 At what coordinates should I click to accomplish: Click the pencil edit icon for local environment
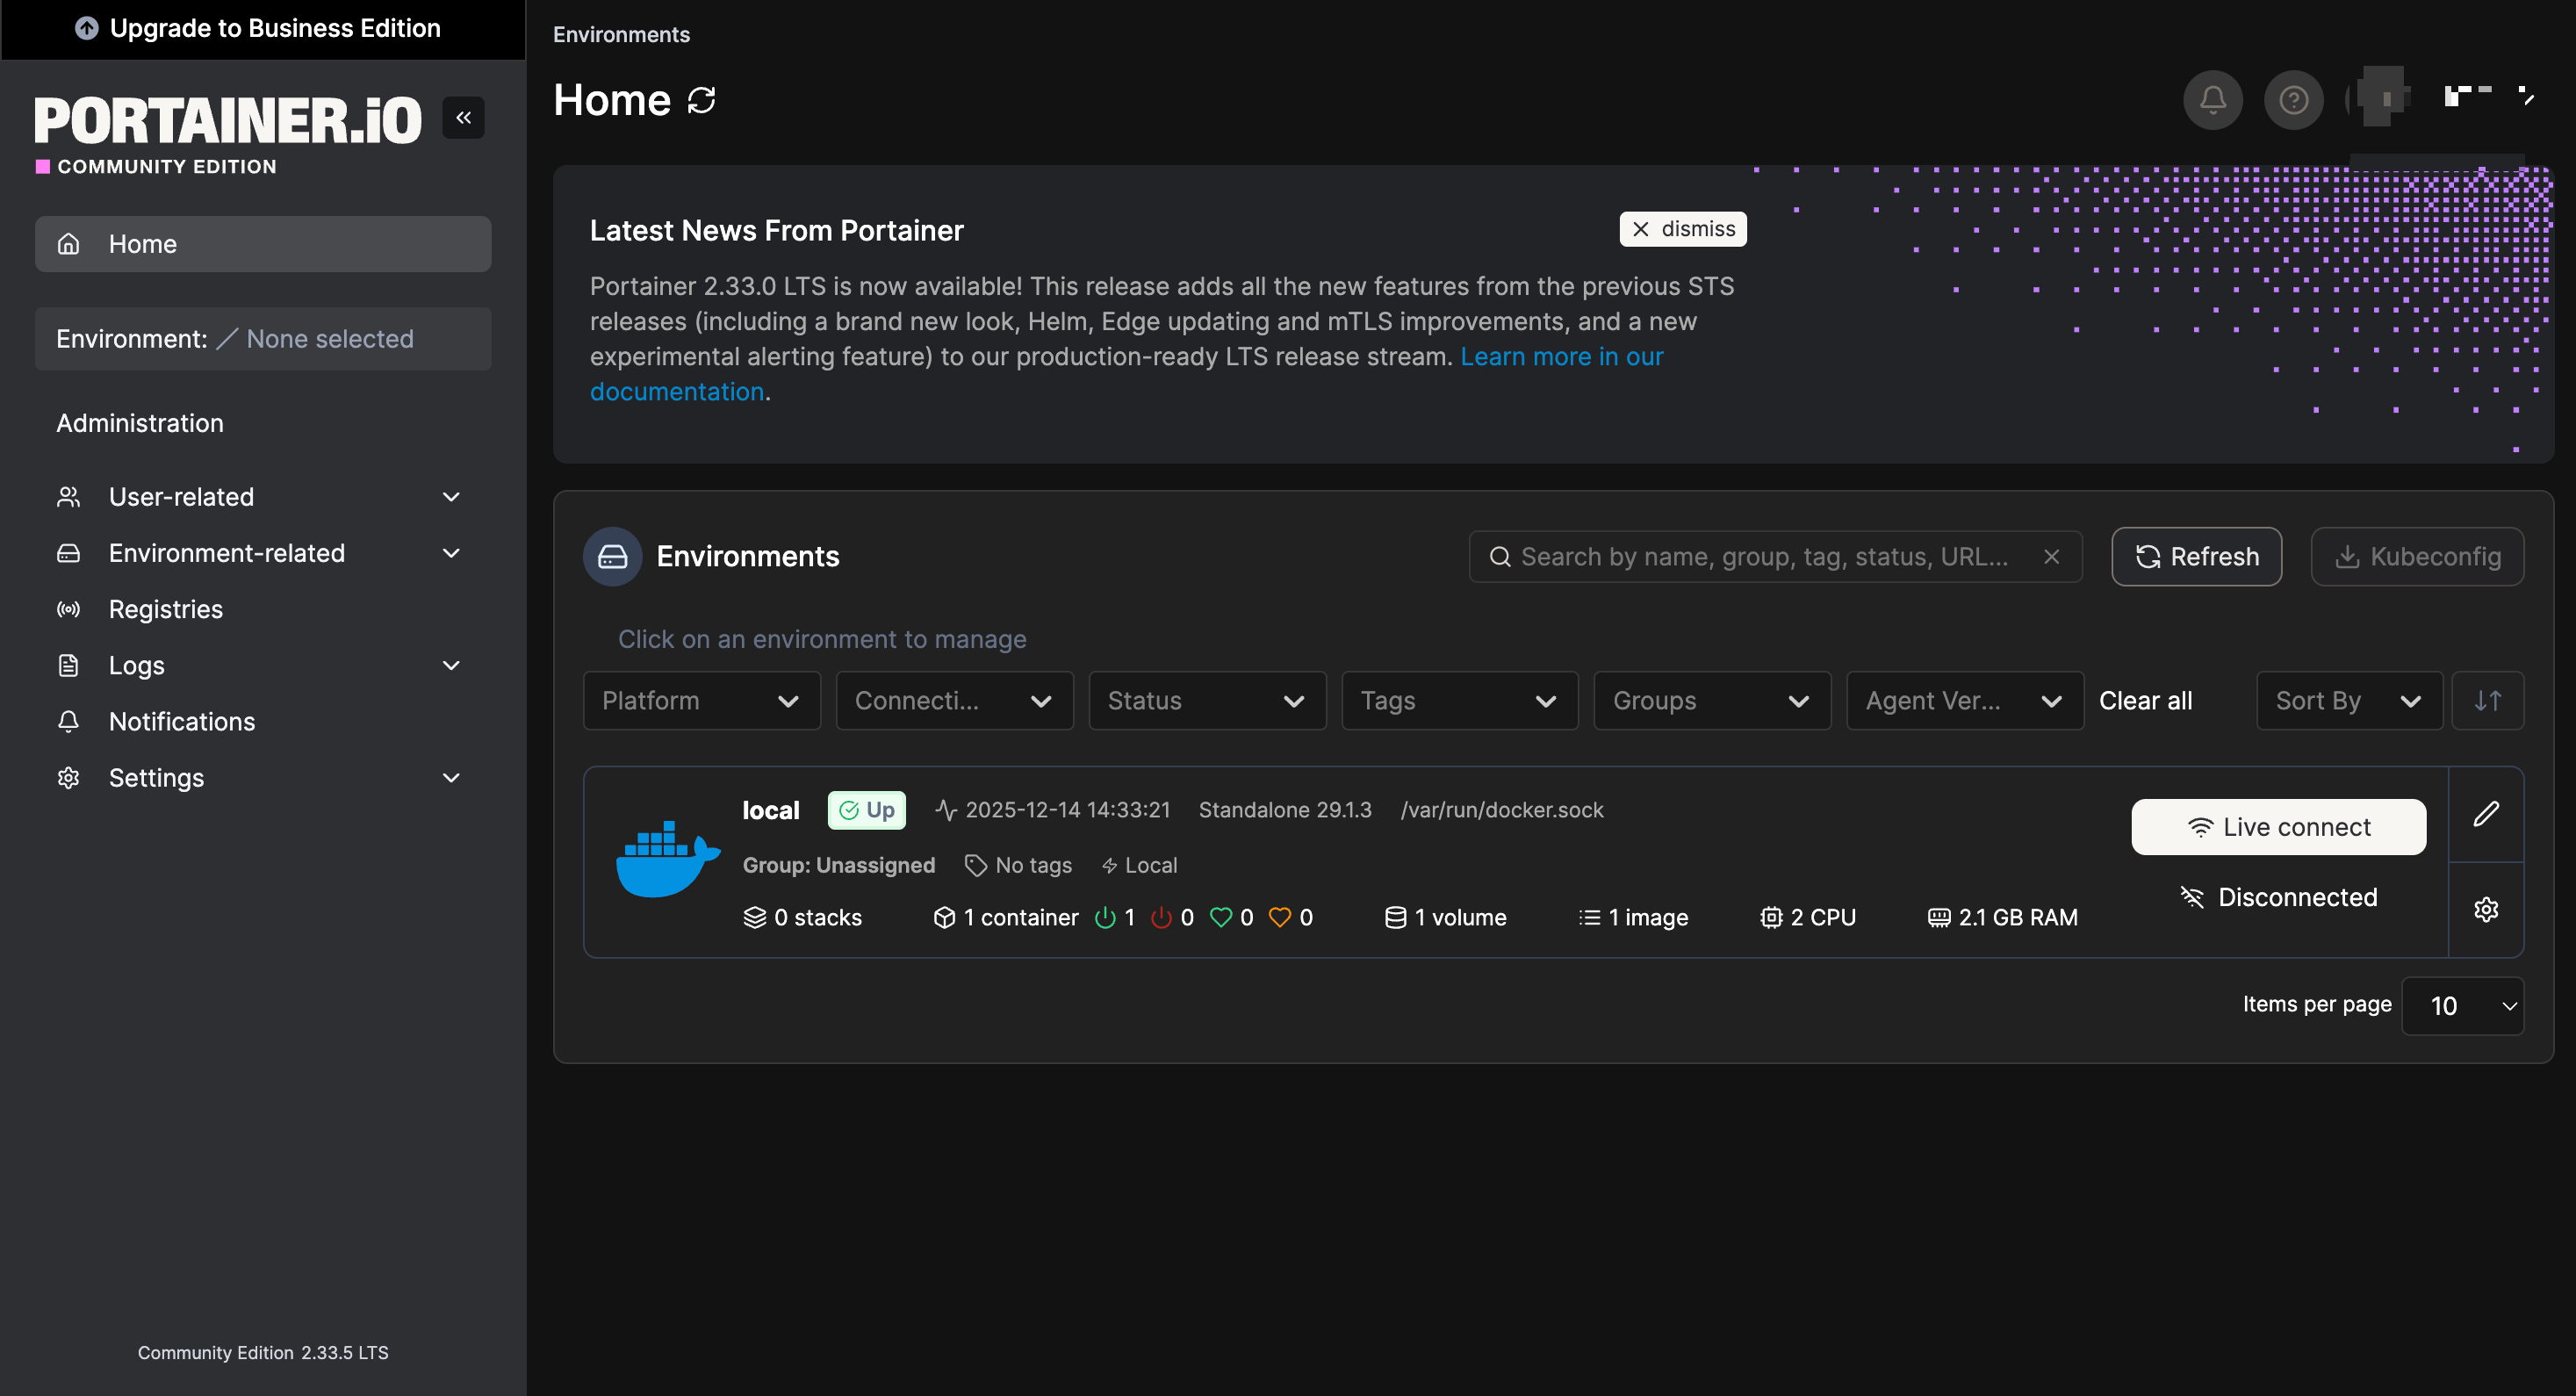tap(2486, 814)
